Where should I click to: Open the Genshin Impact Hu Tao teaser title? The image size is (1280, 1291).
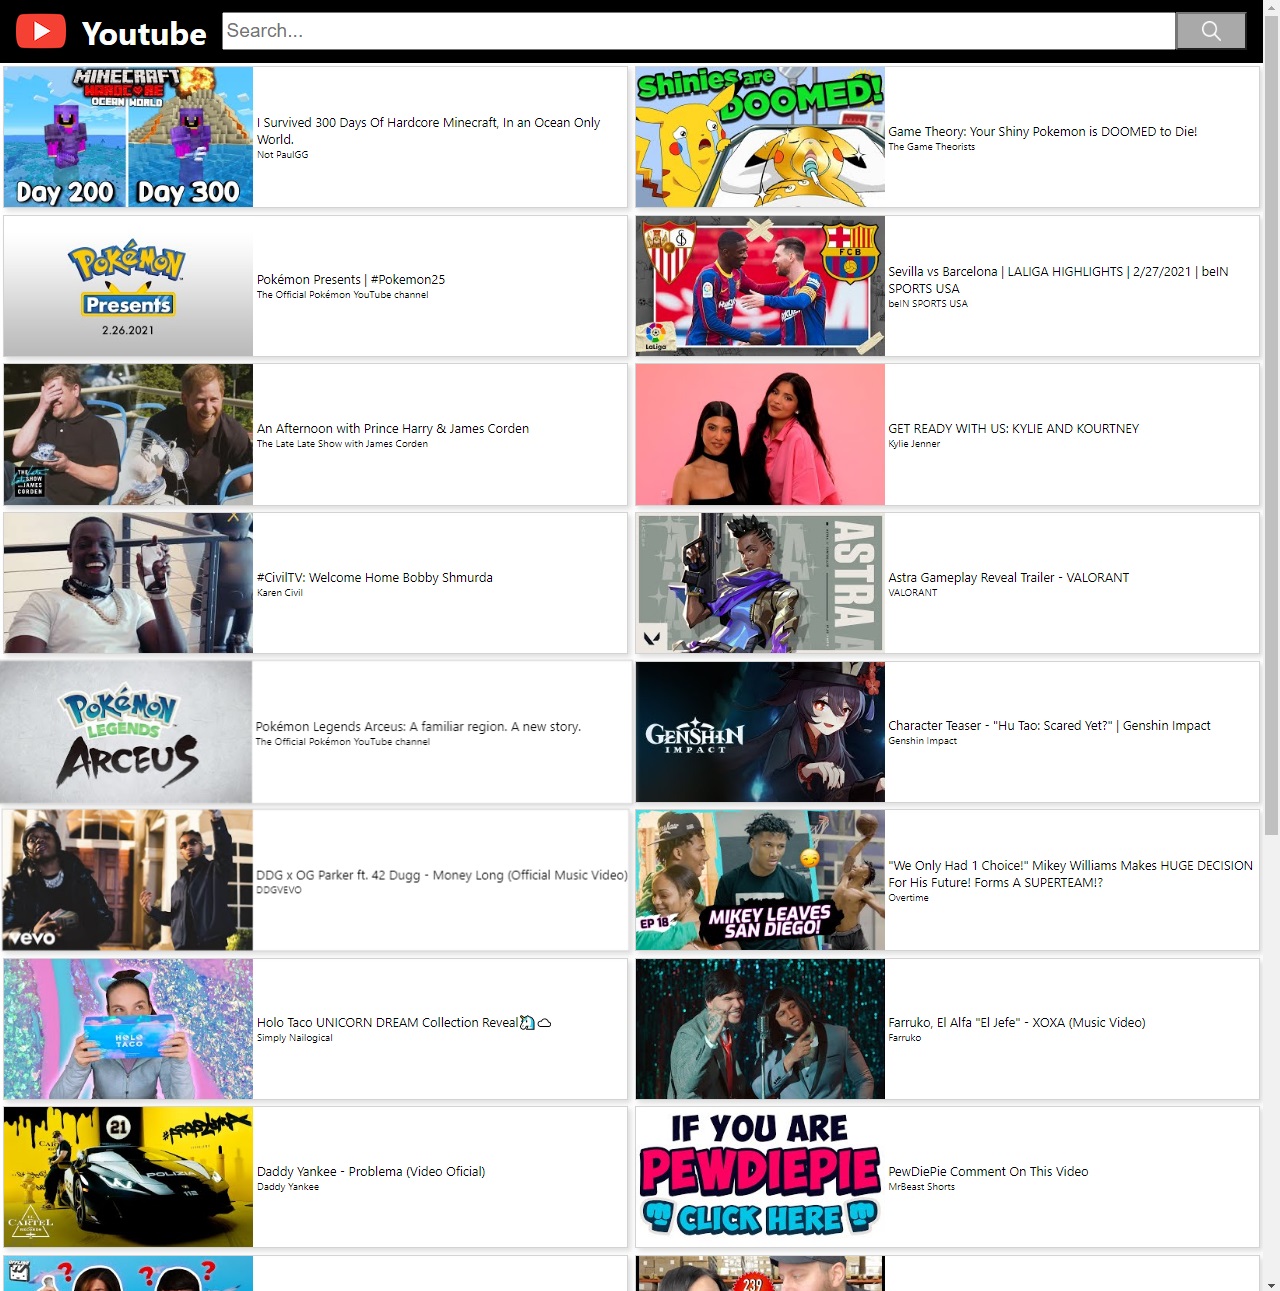(1049, 725)
